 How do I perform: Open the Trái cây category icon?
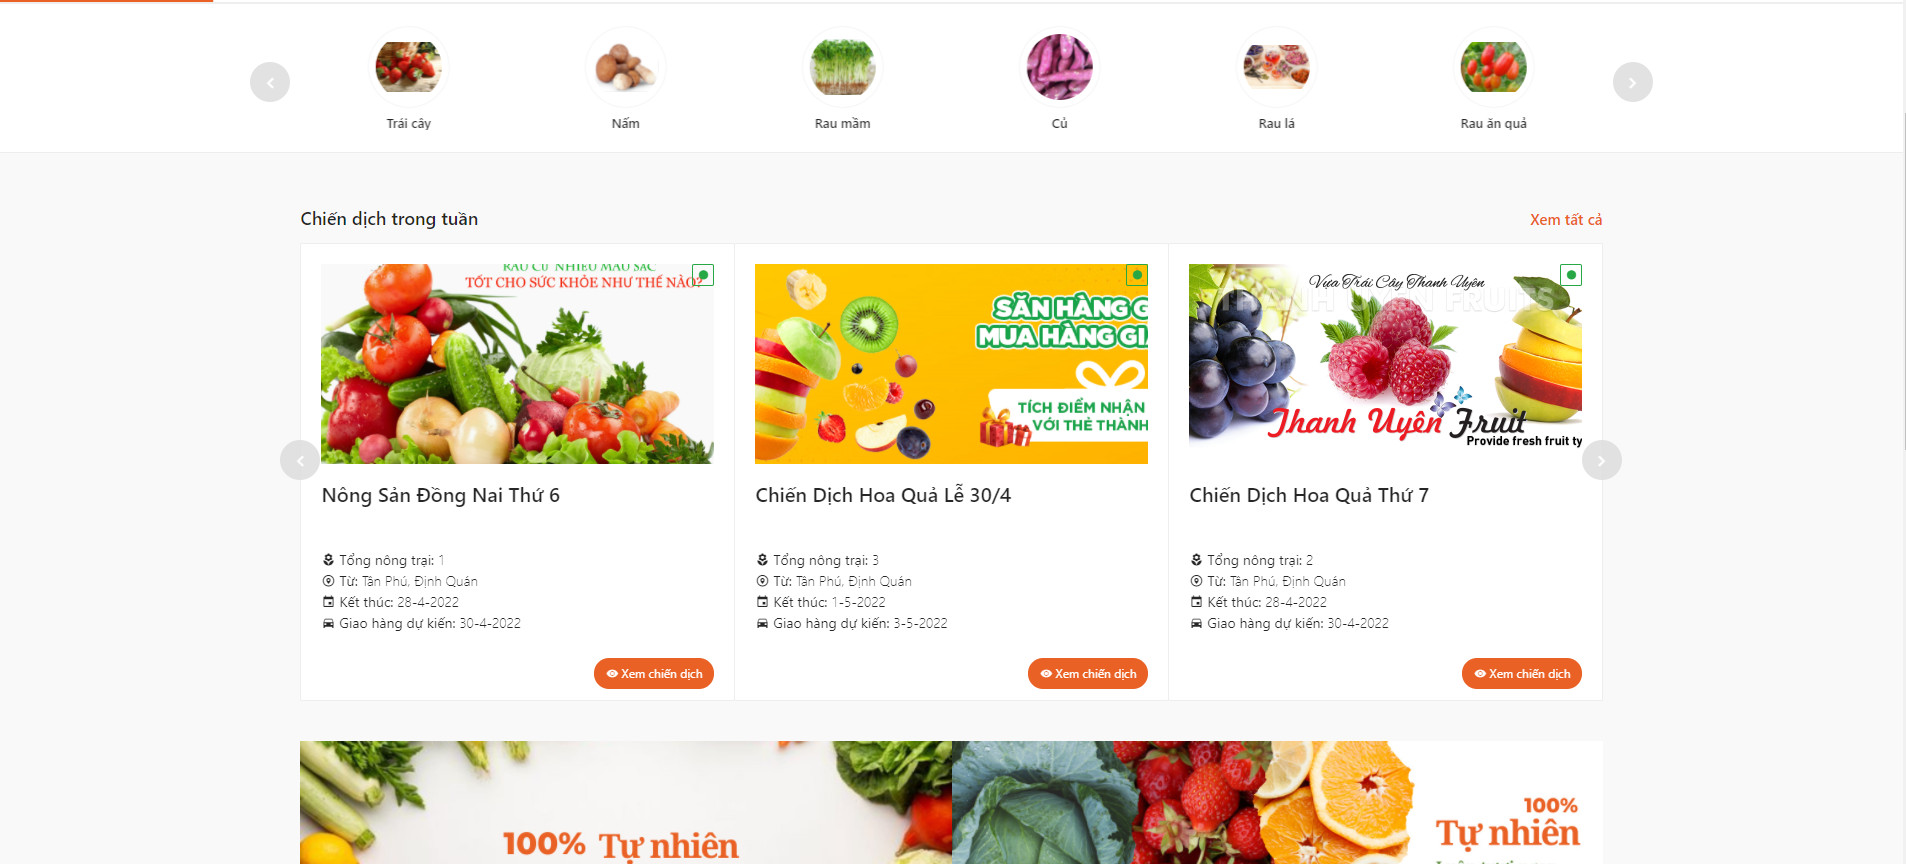click(x=408, y=67)
